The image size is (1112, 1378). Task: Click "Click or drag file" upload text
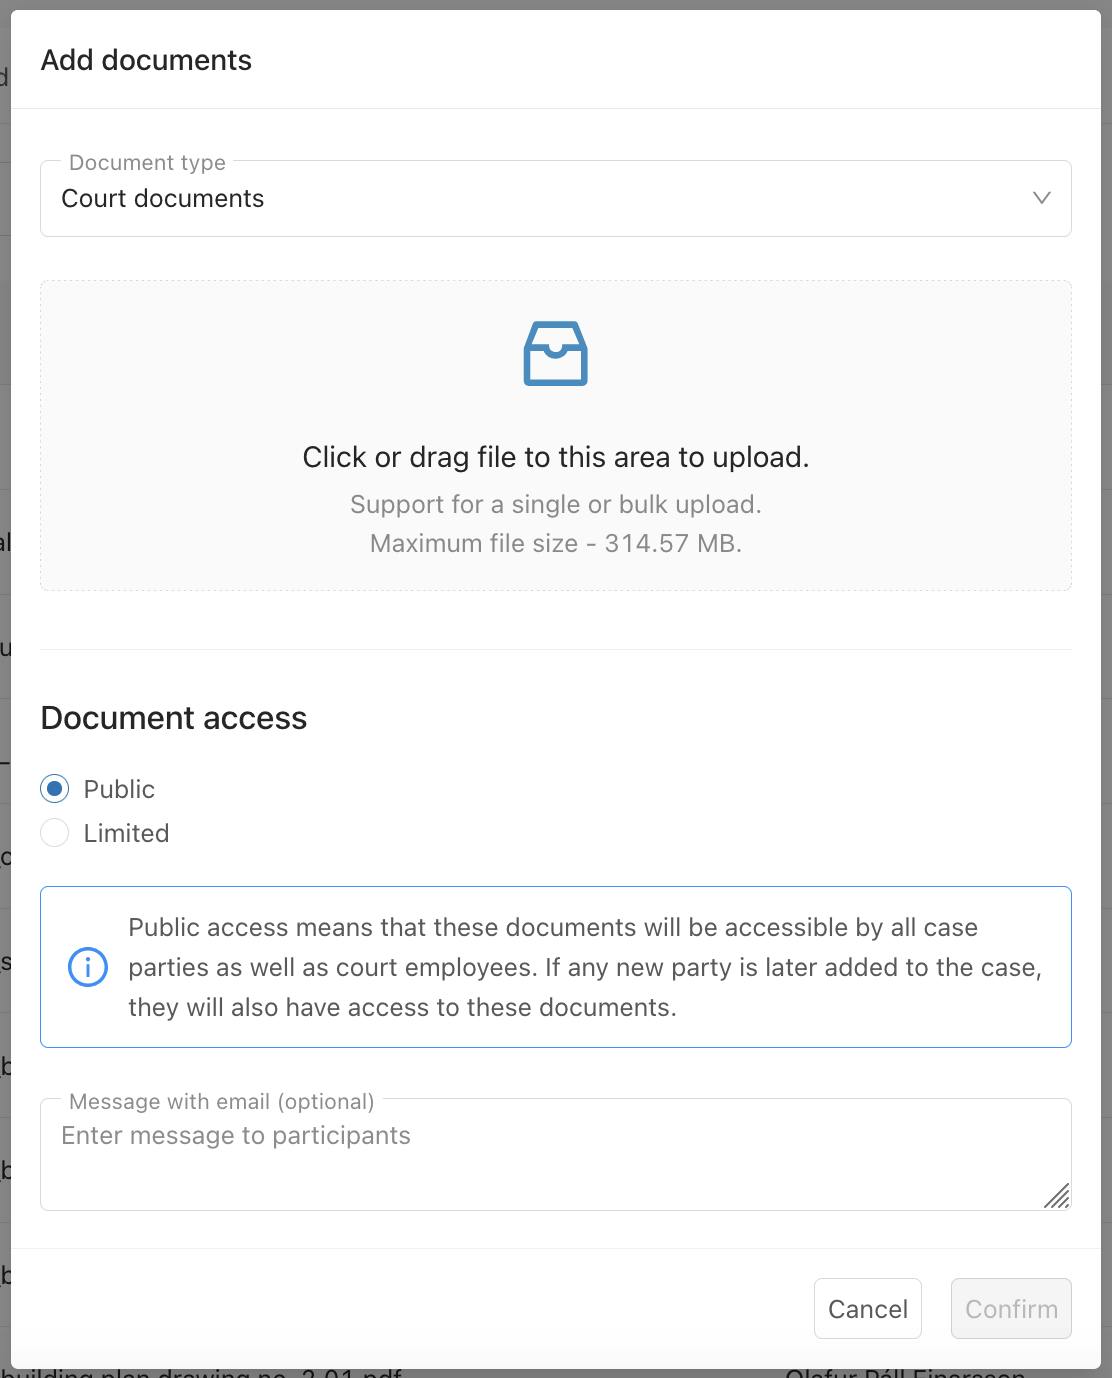[x=555, y=457]
